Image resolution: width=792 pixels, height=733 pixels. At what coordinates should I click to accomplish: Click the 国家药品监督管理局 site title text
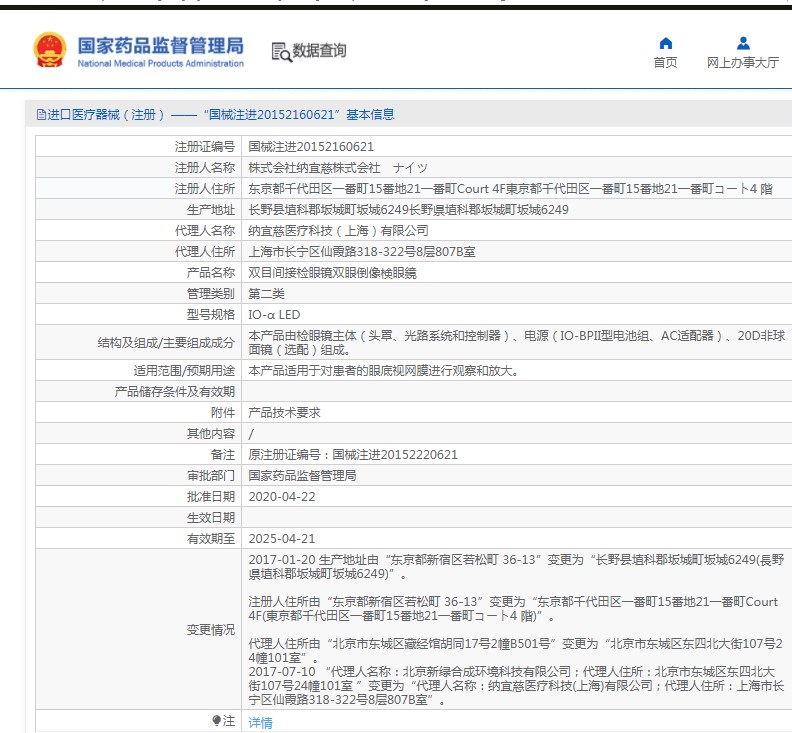160,45
